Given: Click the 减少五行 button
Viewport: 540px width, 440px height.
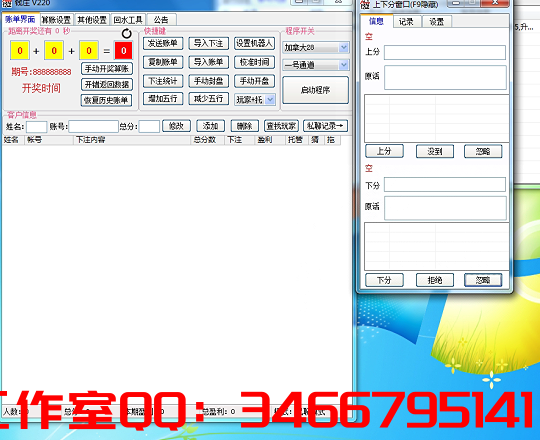Looking at the screenshot, I should 208,99.
